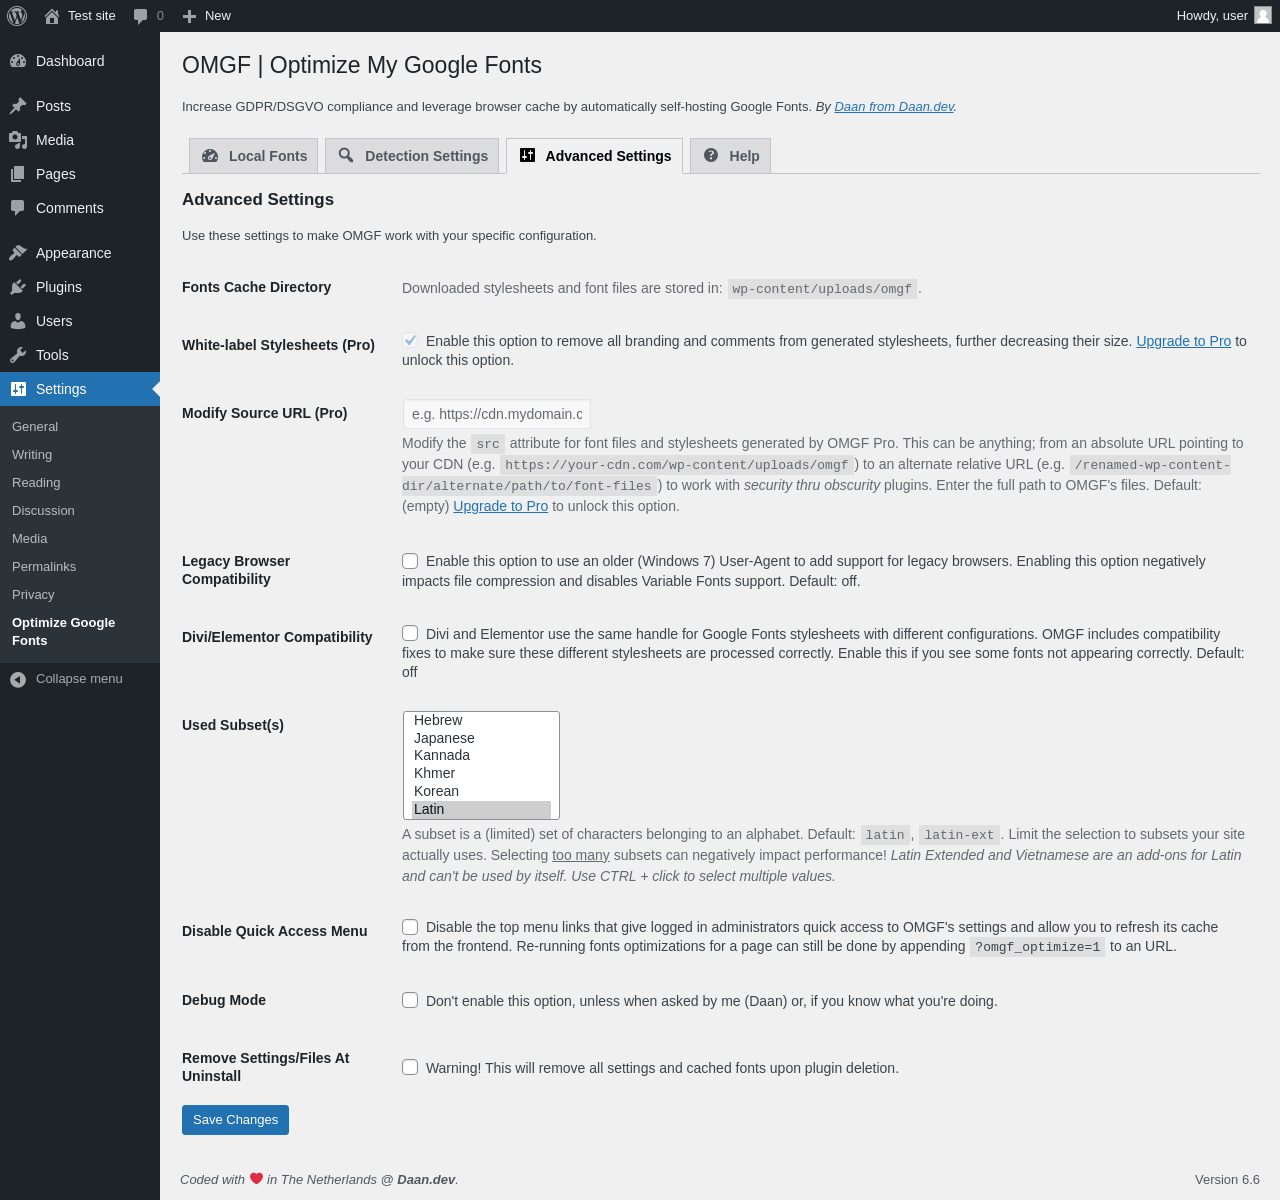Enable Divi/Elementor Compatibility checkbox

[410, 633]
